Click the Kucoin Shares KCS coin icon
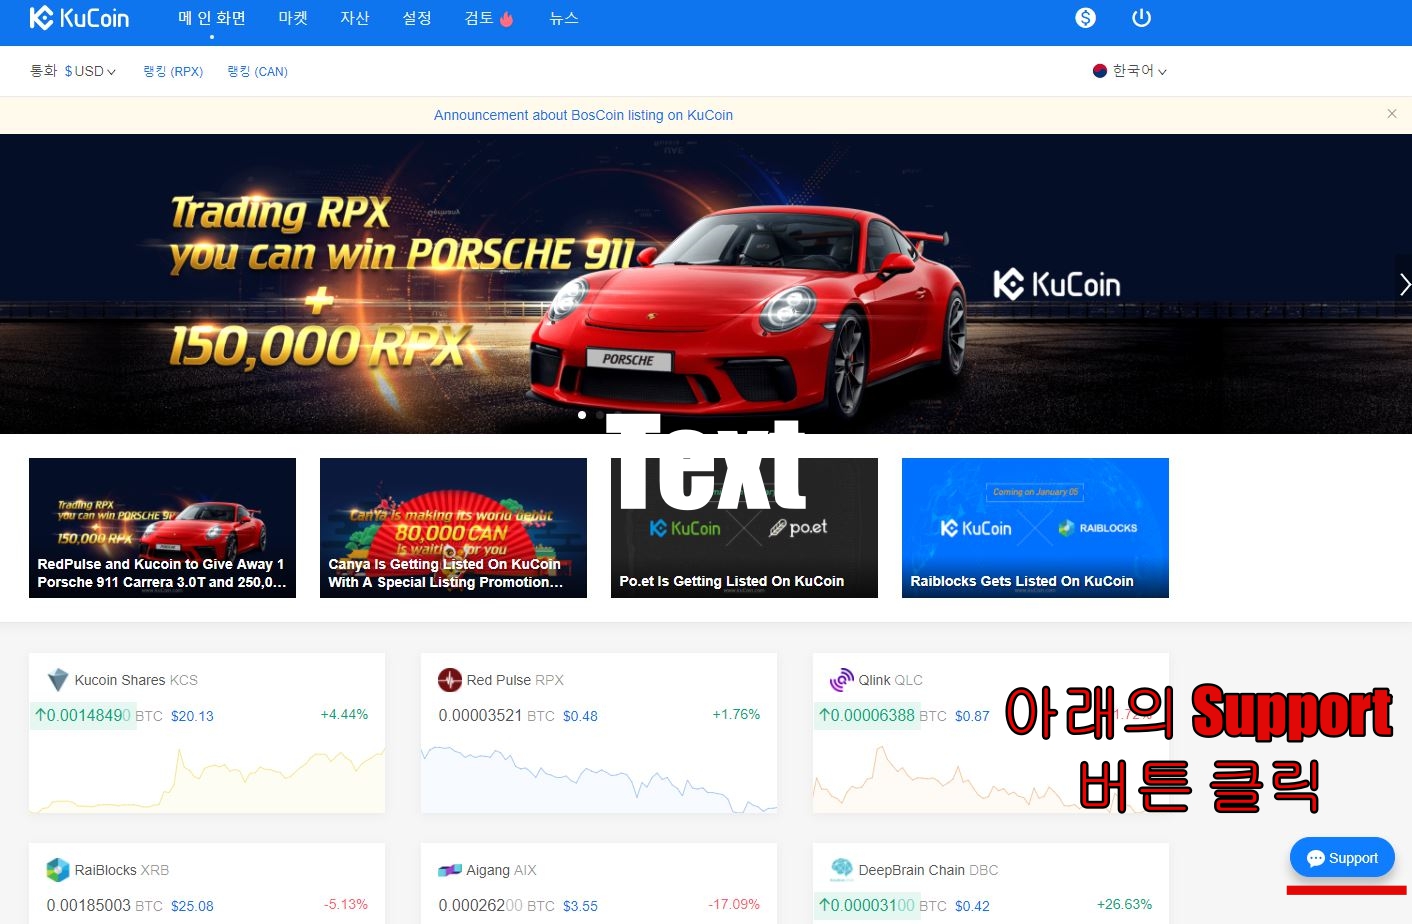This screenshot has width=1412, height=924. tap(58, 680)
